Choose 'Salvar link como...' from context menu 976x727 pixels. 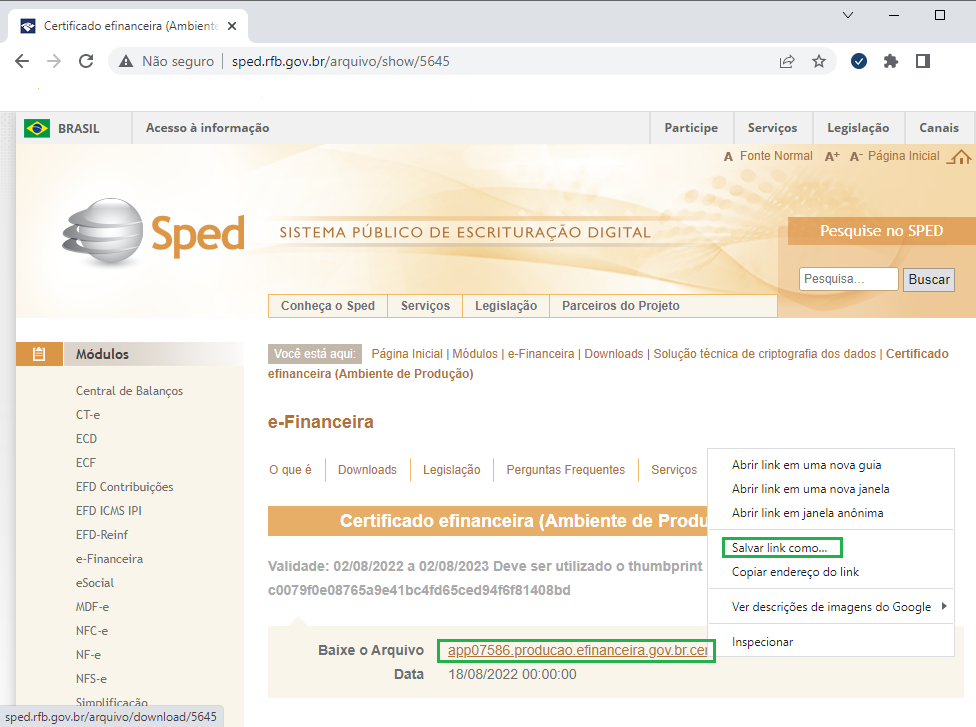click(830, 548)
